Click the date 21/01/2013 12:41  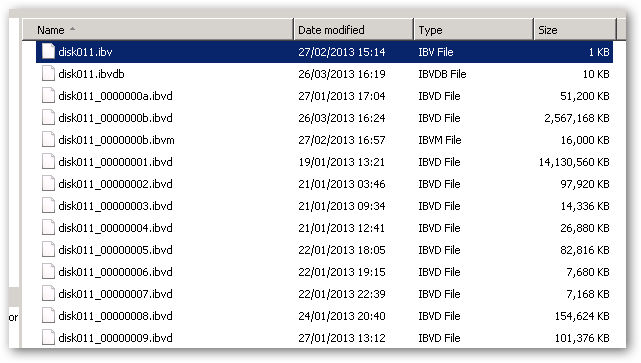pos(342,228)
